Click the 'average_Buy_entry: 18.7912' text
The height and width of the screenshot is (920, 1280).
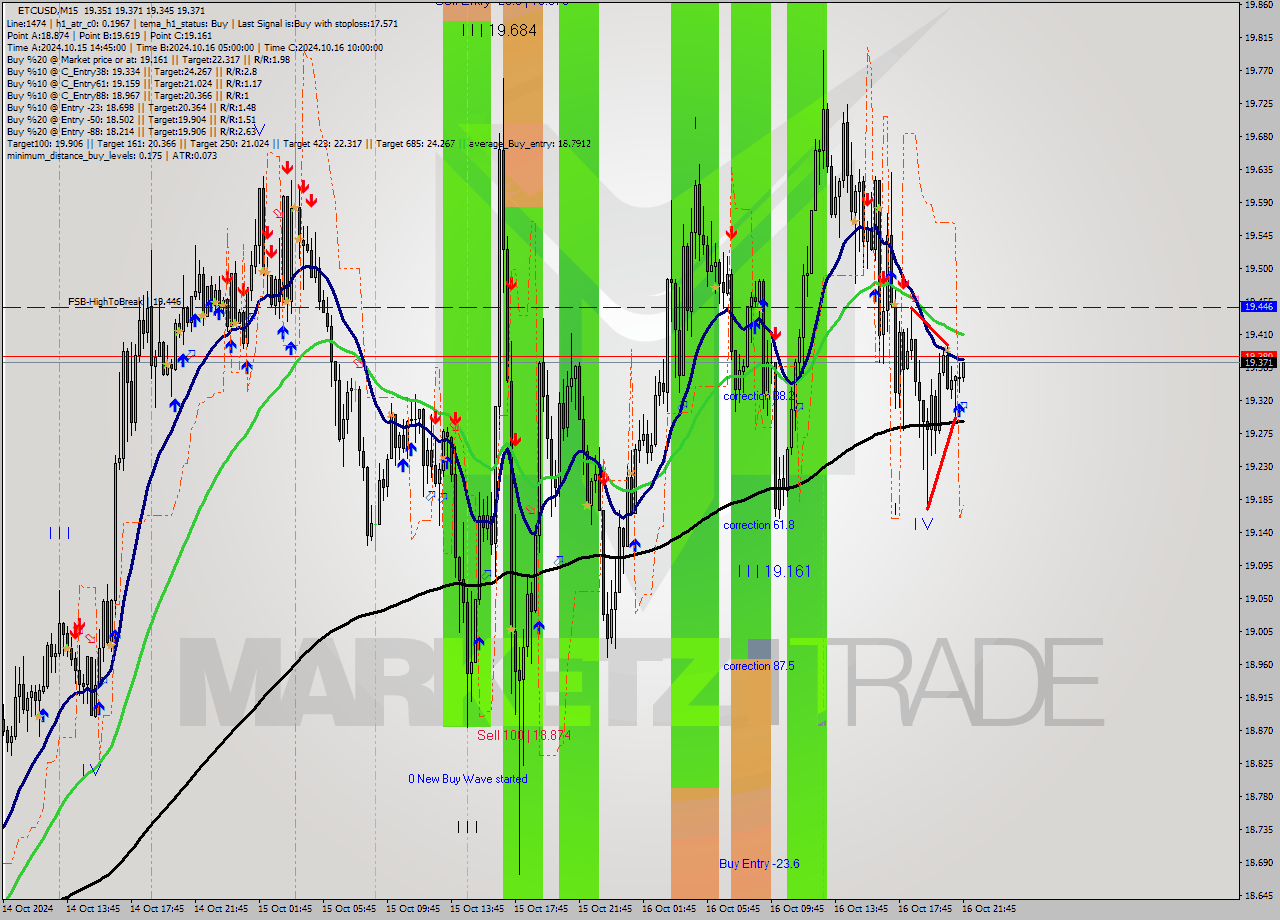[529, 143]
